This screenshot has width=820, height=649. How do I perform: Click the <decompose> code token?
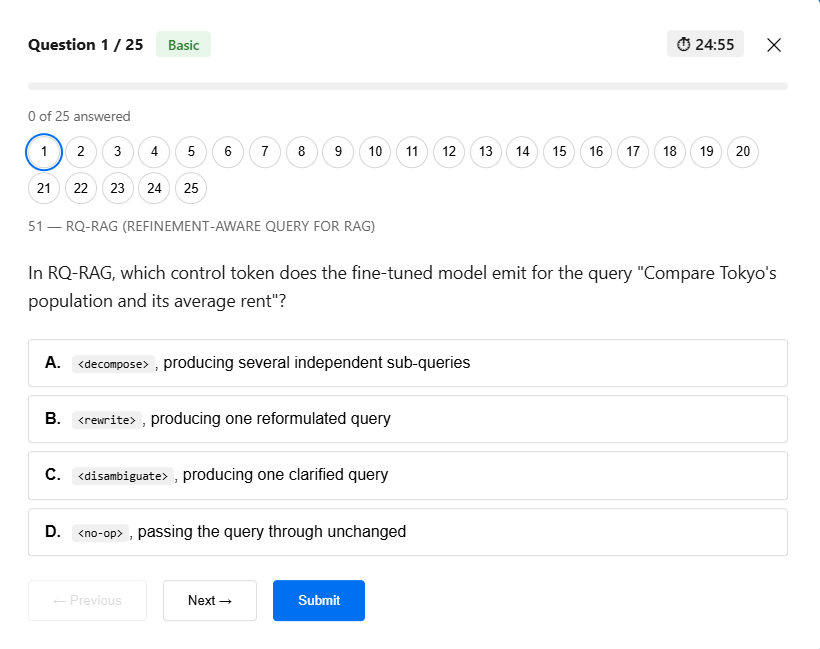click(x=113, y=364)
